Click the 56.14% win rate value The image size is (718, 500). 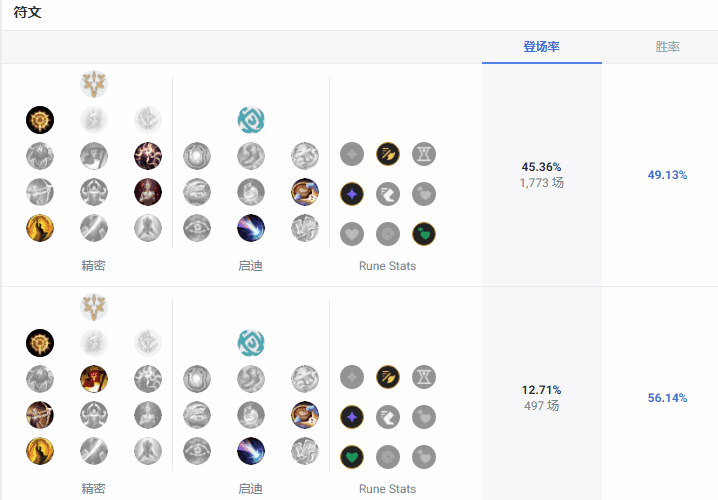coord(667,398)
